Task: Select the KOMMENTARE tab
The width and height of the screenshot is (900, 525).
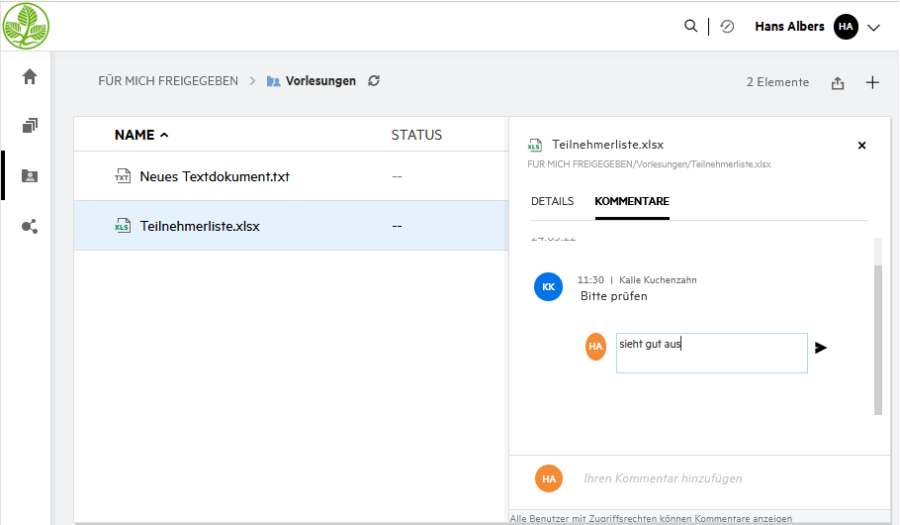Action: click(631, 201)
